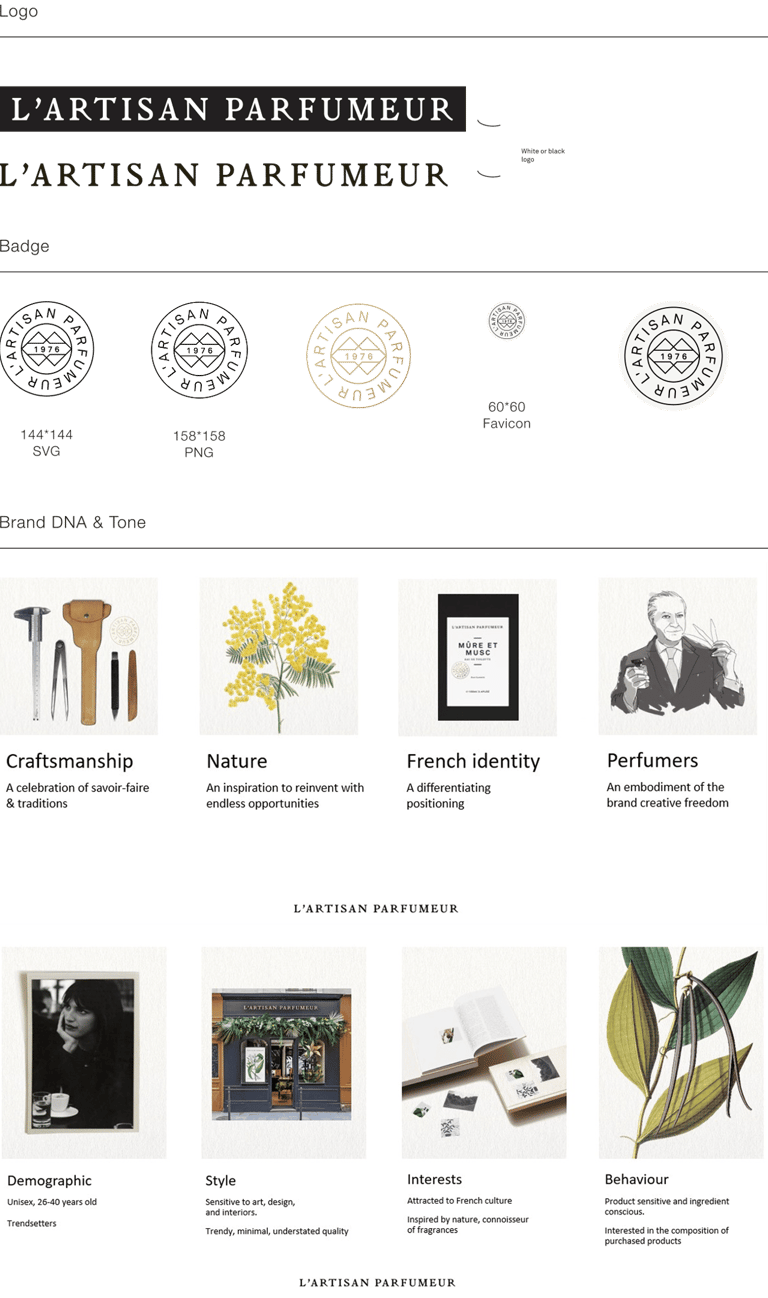This screenshot has height=1298, width=768.
Task: Open the storefront Style photo
Action: tap(284, 1053)
